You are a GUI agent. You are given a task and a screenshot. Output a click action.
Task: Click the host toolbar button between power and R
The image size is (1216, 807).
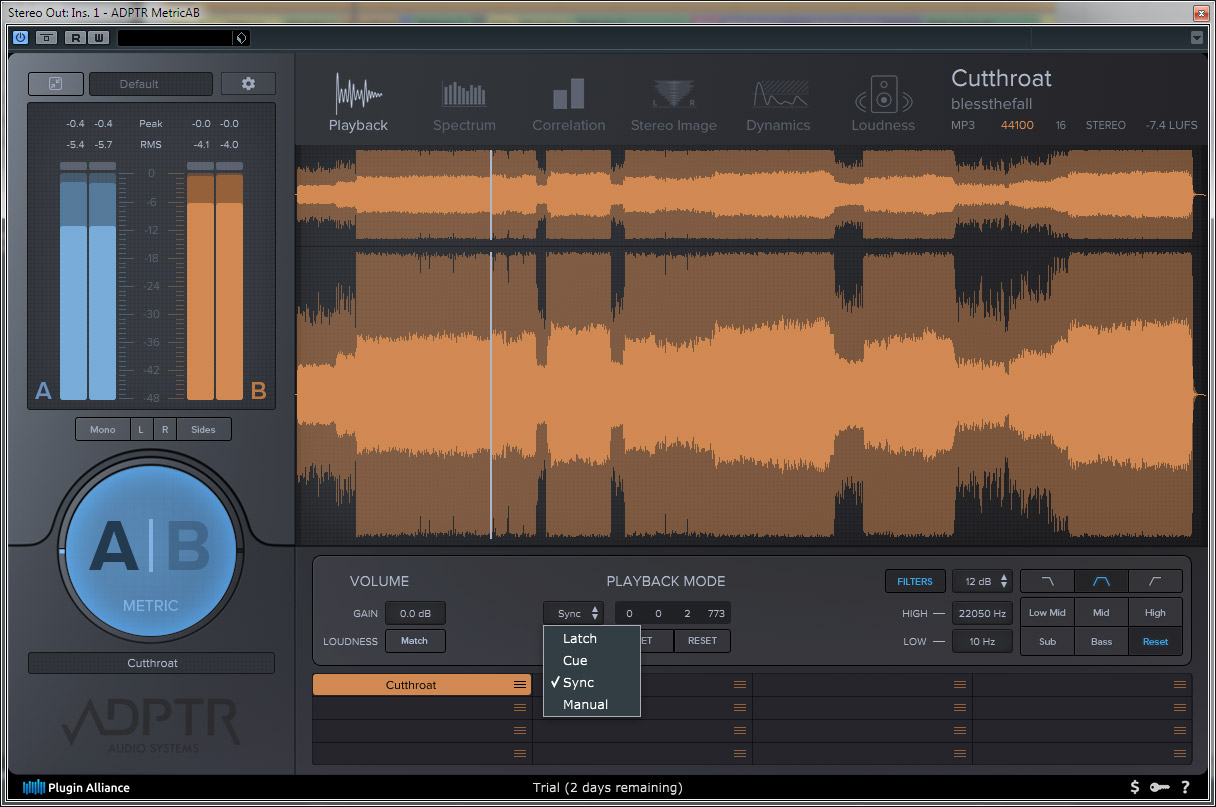46,37
